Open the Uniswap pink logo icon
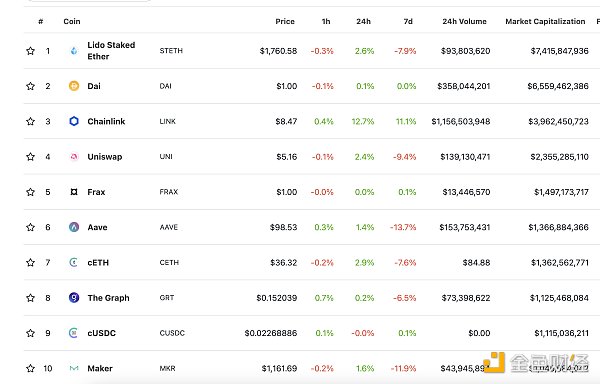 click(74, 156)
